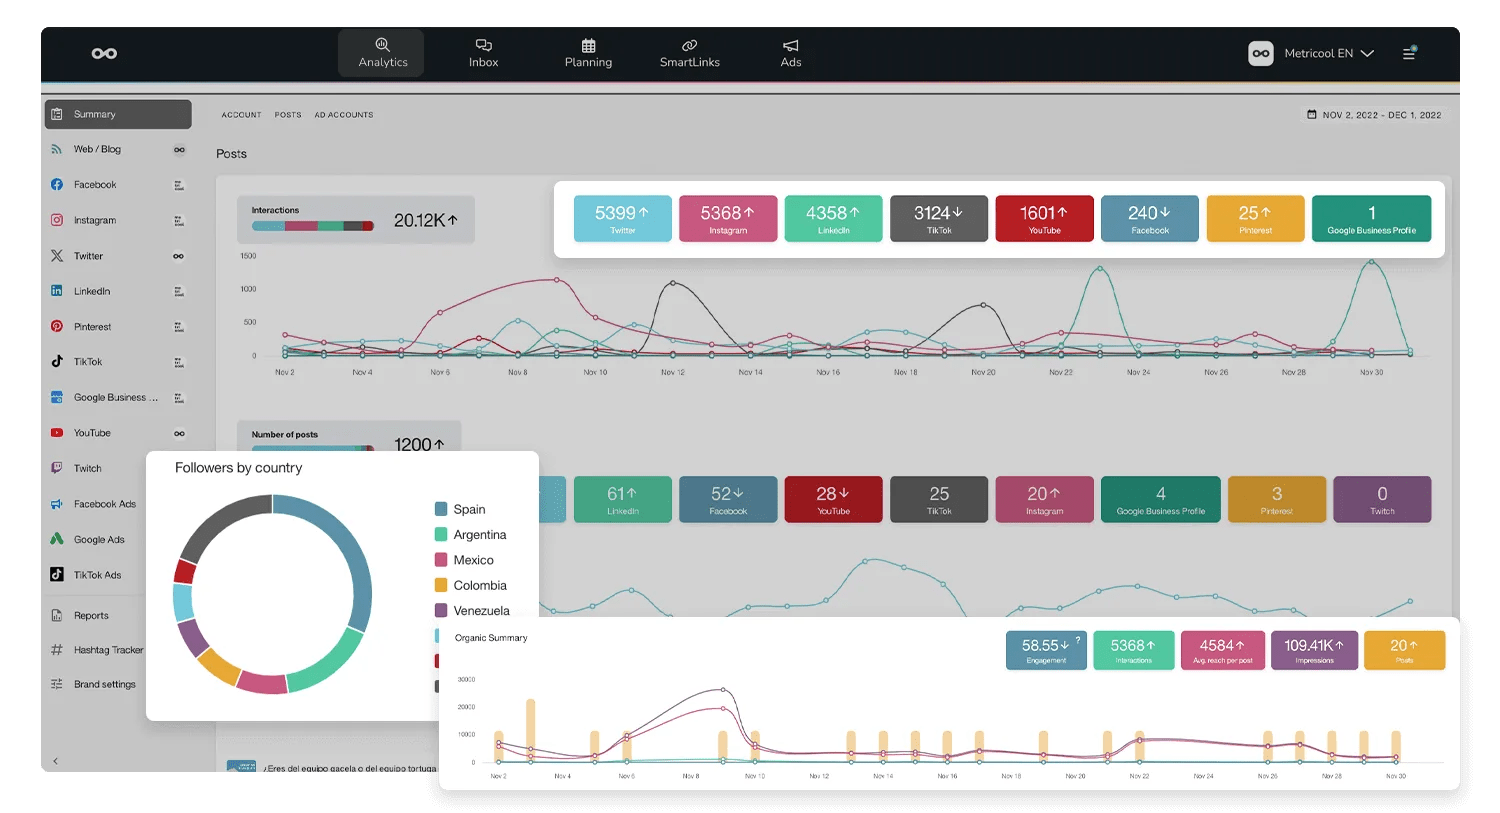Click the SmartLinks icon in top navigation
The width and height of the screenshot is (1500, 813).
(688, 46)
